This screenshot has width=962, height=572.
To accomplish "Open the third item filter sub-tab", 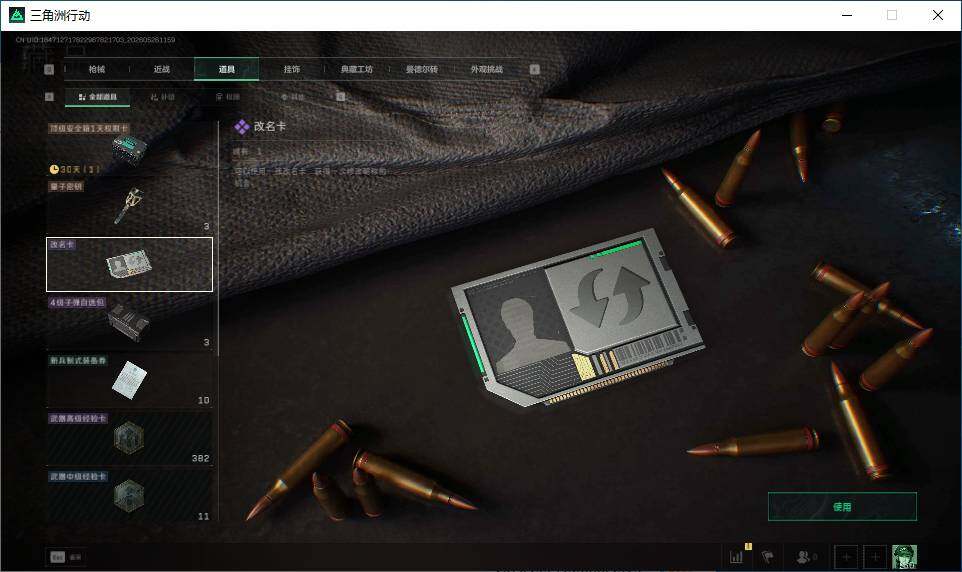I will pos(228,97).
